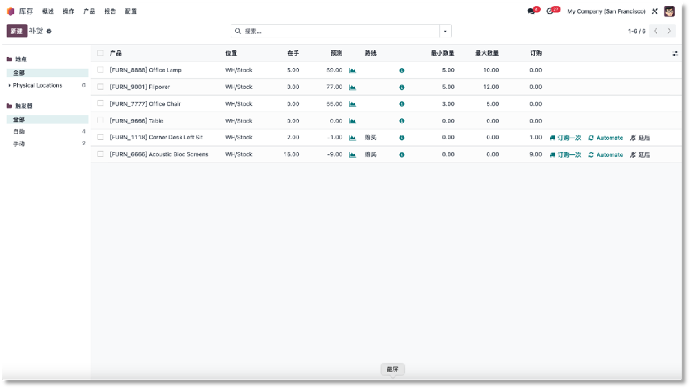
Task: Click min quantity 5.00 in Office Lamp row
Action: (448, 70)
